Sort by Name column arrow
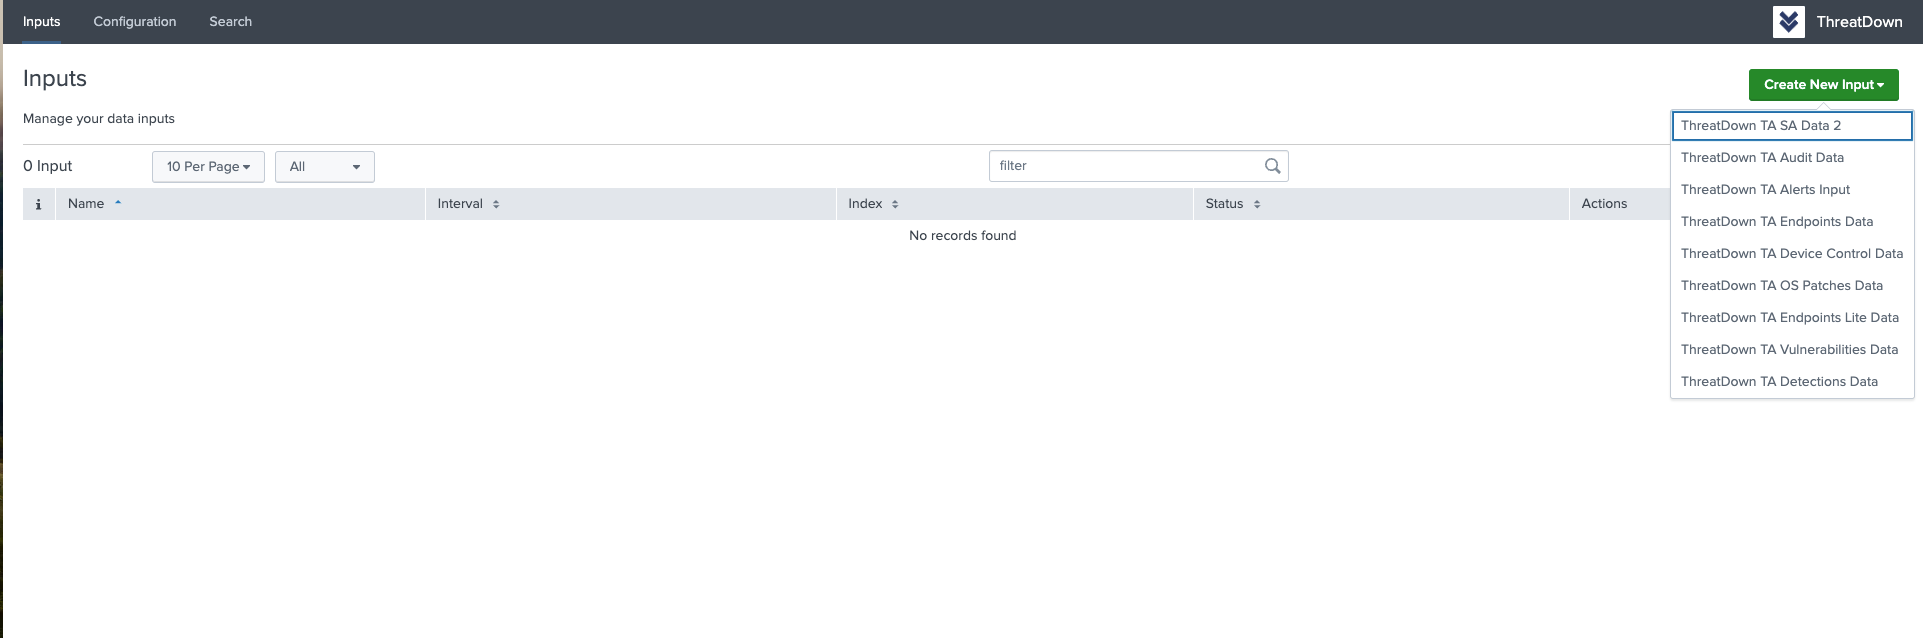Viewport: 1923px width, 638px height. click(x=118, y=203)
